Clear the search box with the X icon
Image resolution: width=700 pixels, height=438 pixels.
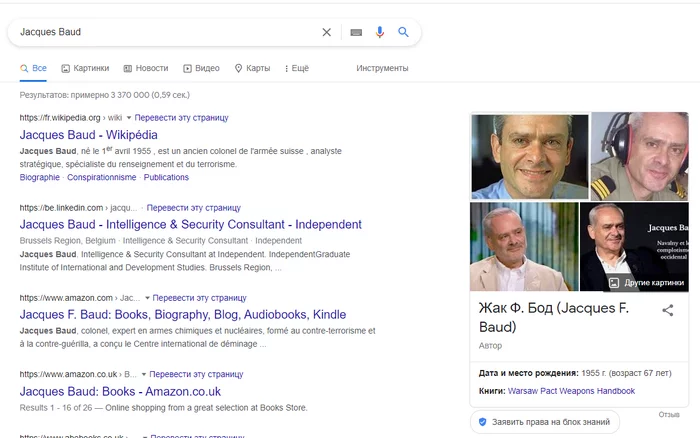click(x=327, y=32)
